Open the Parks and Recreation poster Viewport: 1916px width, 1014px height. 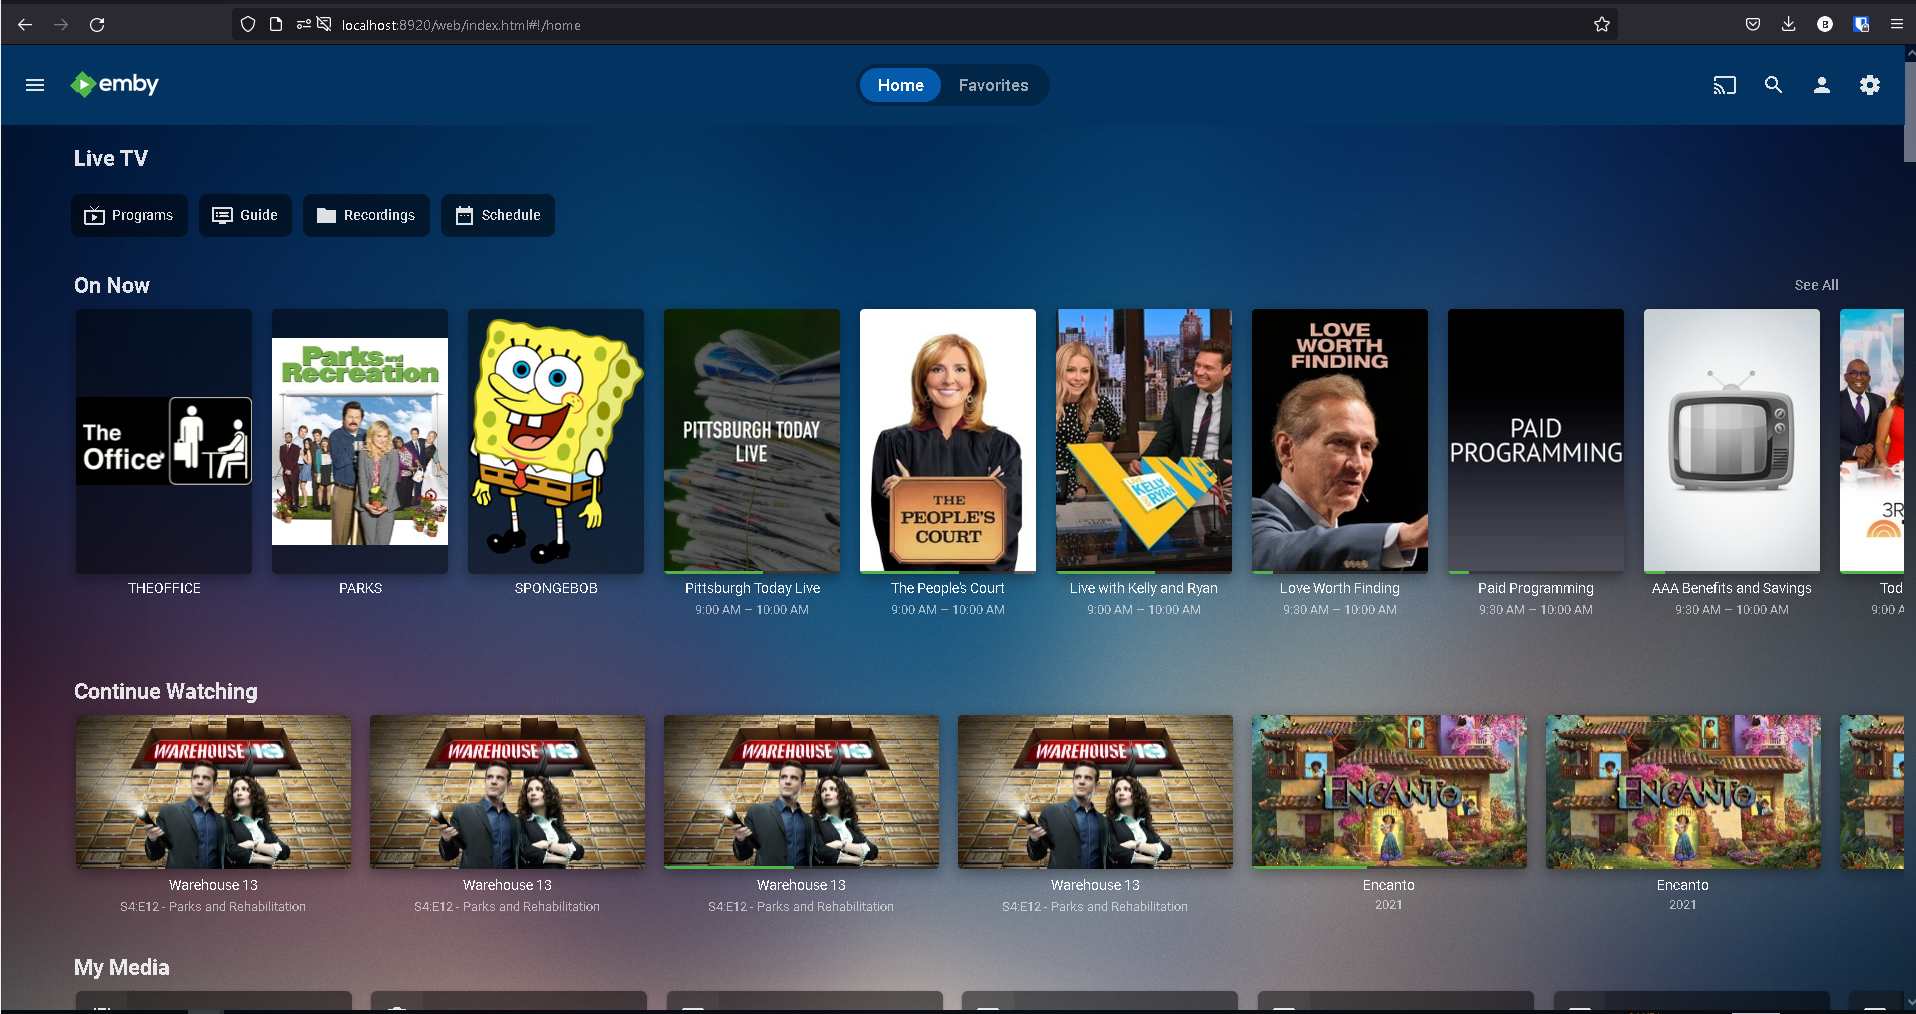tap(360, 441)
